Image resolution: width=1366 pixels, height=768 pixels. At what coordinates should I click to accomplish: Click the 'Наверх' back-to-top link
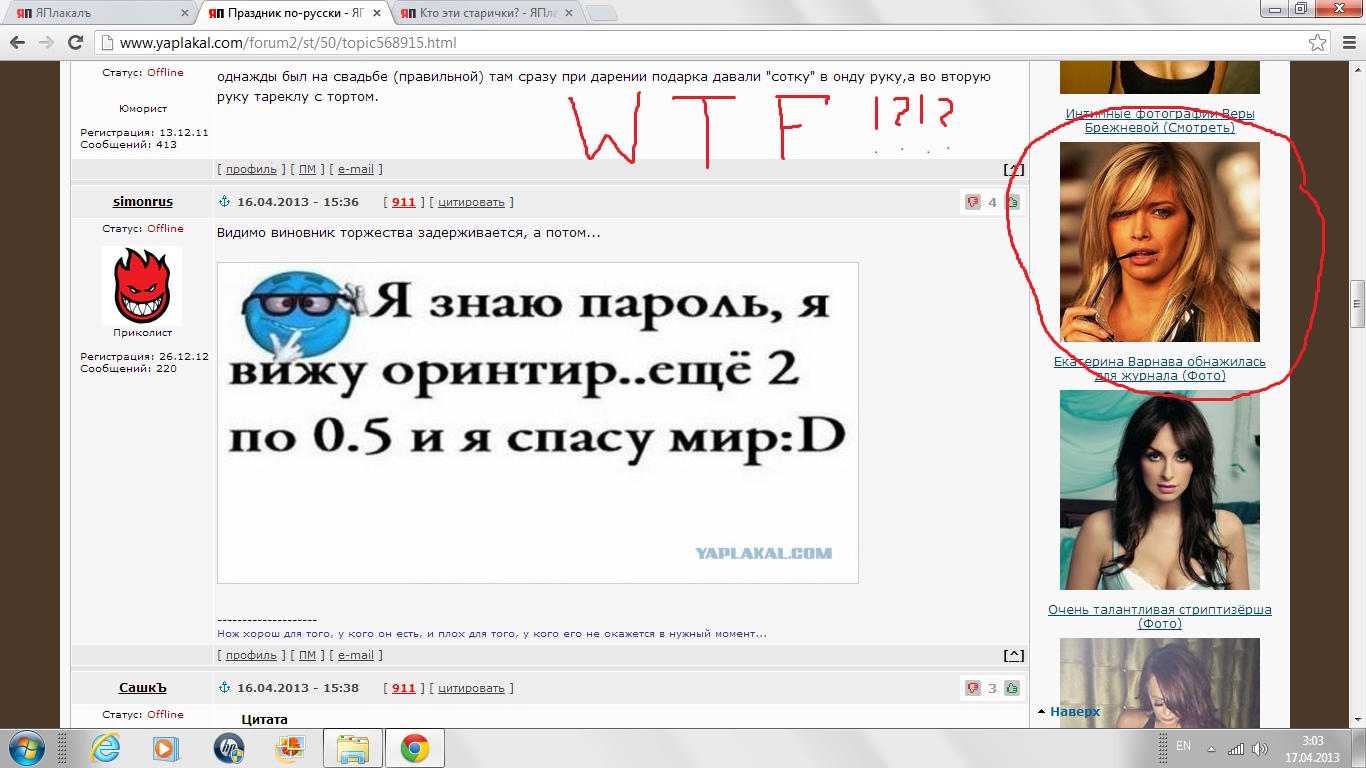point(1074,712)
